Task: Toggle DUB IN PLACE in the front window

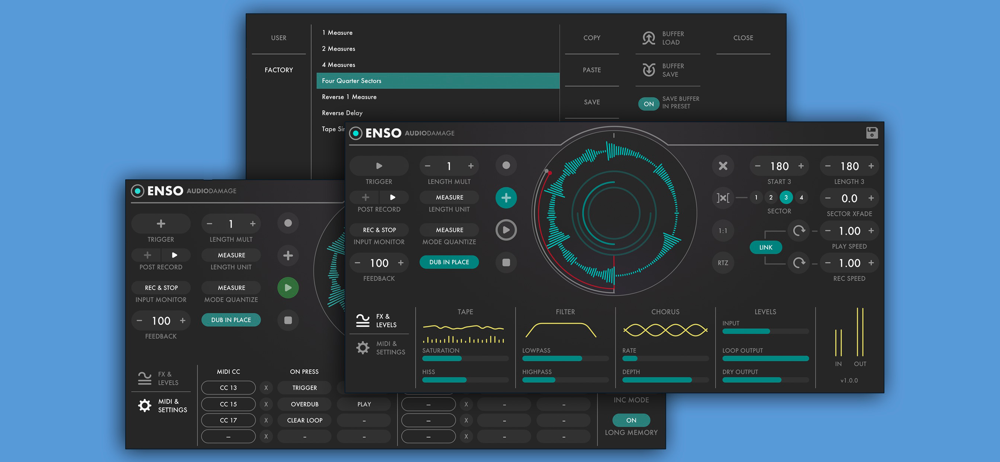Action: (449, 262)
